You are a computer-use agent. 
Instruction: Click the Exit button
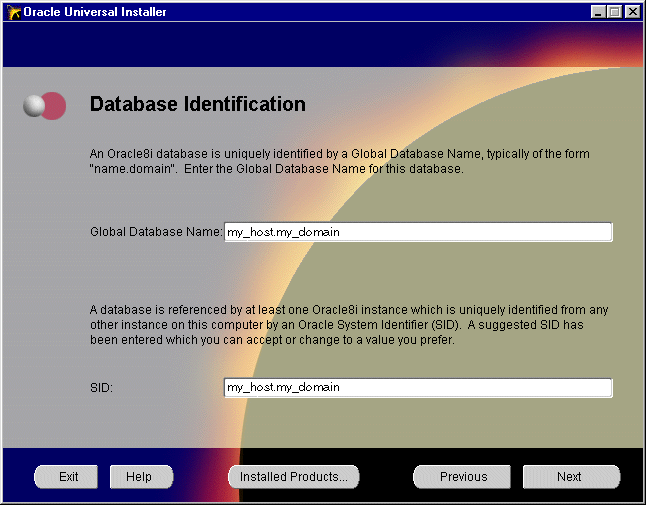click(x=66, y=477)
